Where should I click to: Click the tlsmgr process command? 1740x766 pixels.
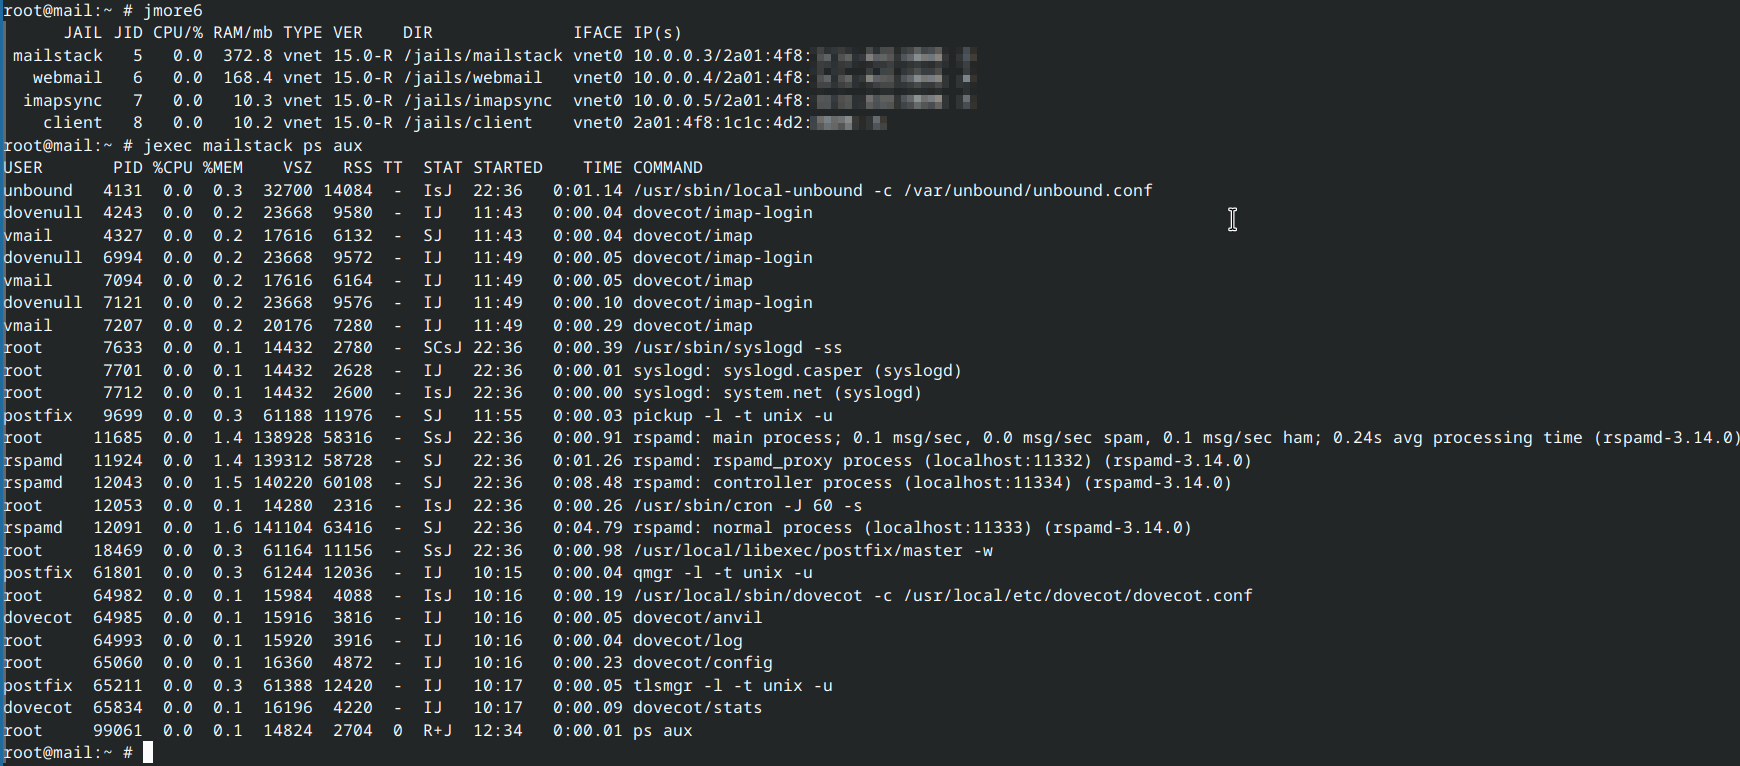732,686
